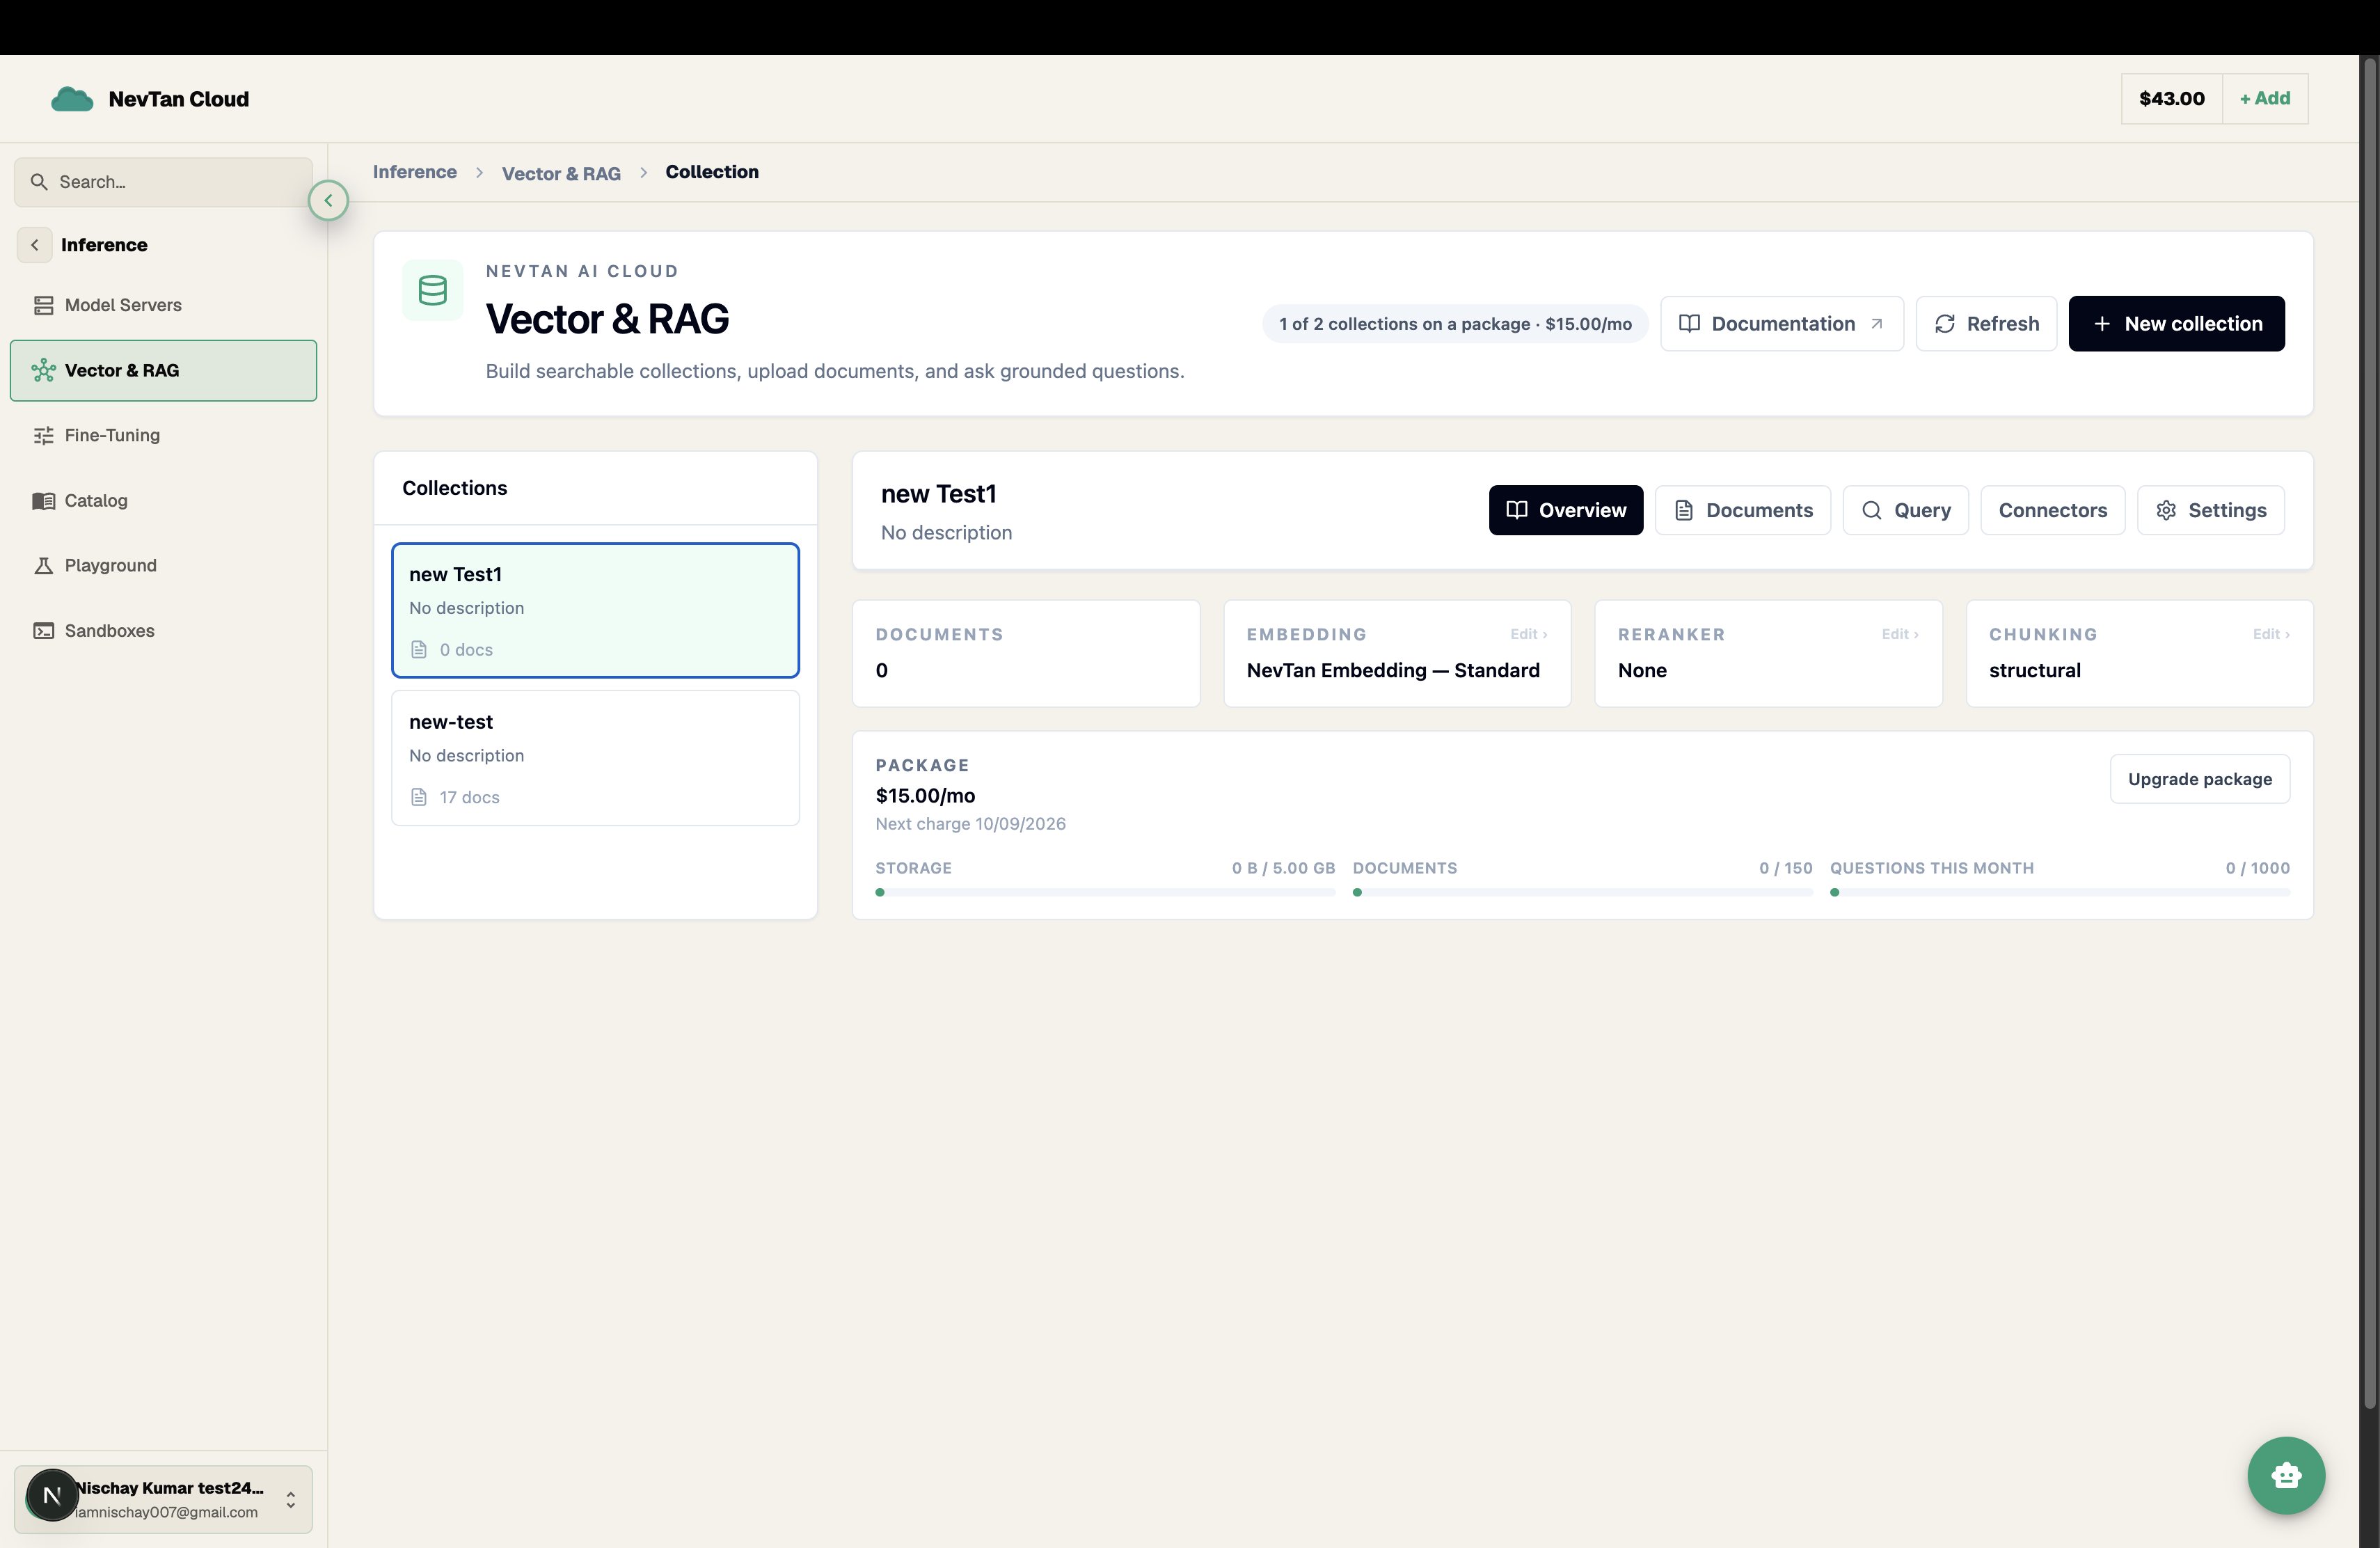Click the book icon on Documentation button
This screenshot has width=2380, height=1548.
1689,324
